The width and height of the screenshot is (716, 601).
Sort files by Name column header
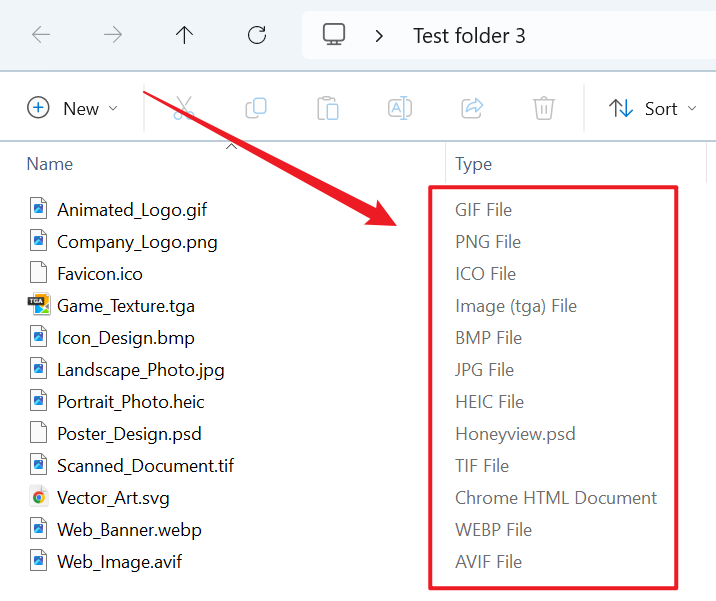[50, 164]
